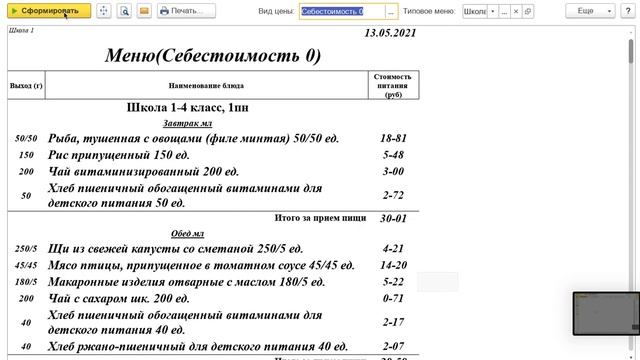Click the report date 13.05.2021
This screenshot has width=640, height=360.
point(390,33)
